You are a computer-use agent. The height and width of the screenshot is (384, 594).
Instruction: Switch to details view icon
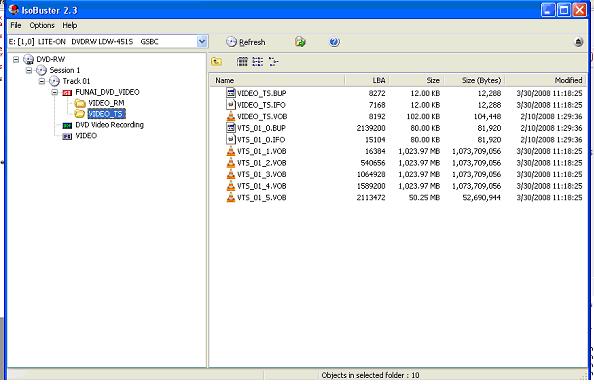(274, 61)
